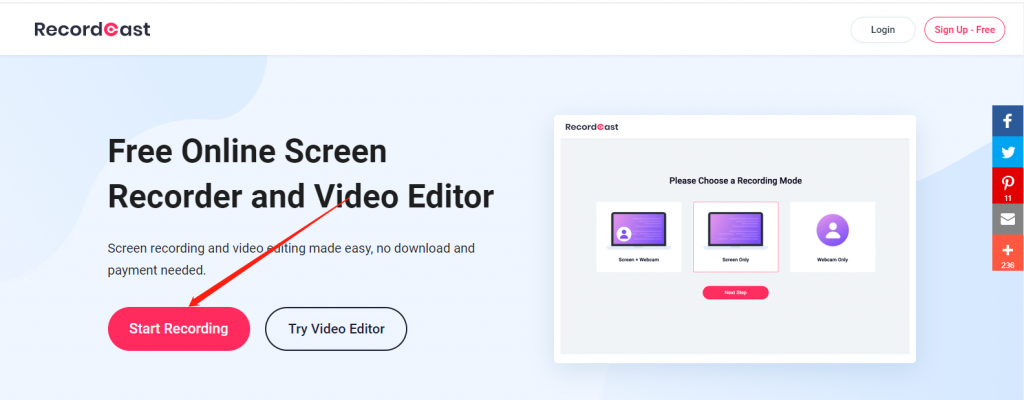Screen dimensions: 1024x400
Task: Open Try Video Editor button
Action: tap(336, 329)
